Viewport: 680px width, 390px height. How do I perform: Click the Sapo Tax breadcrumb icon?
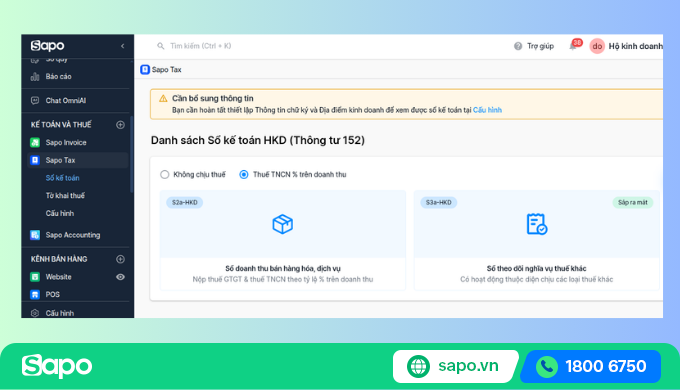tap(145, 69)
